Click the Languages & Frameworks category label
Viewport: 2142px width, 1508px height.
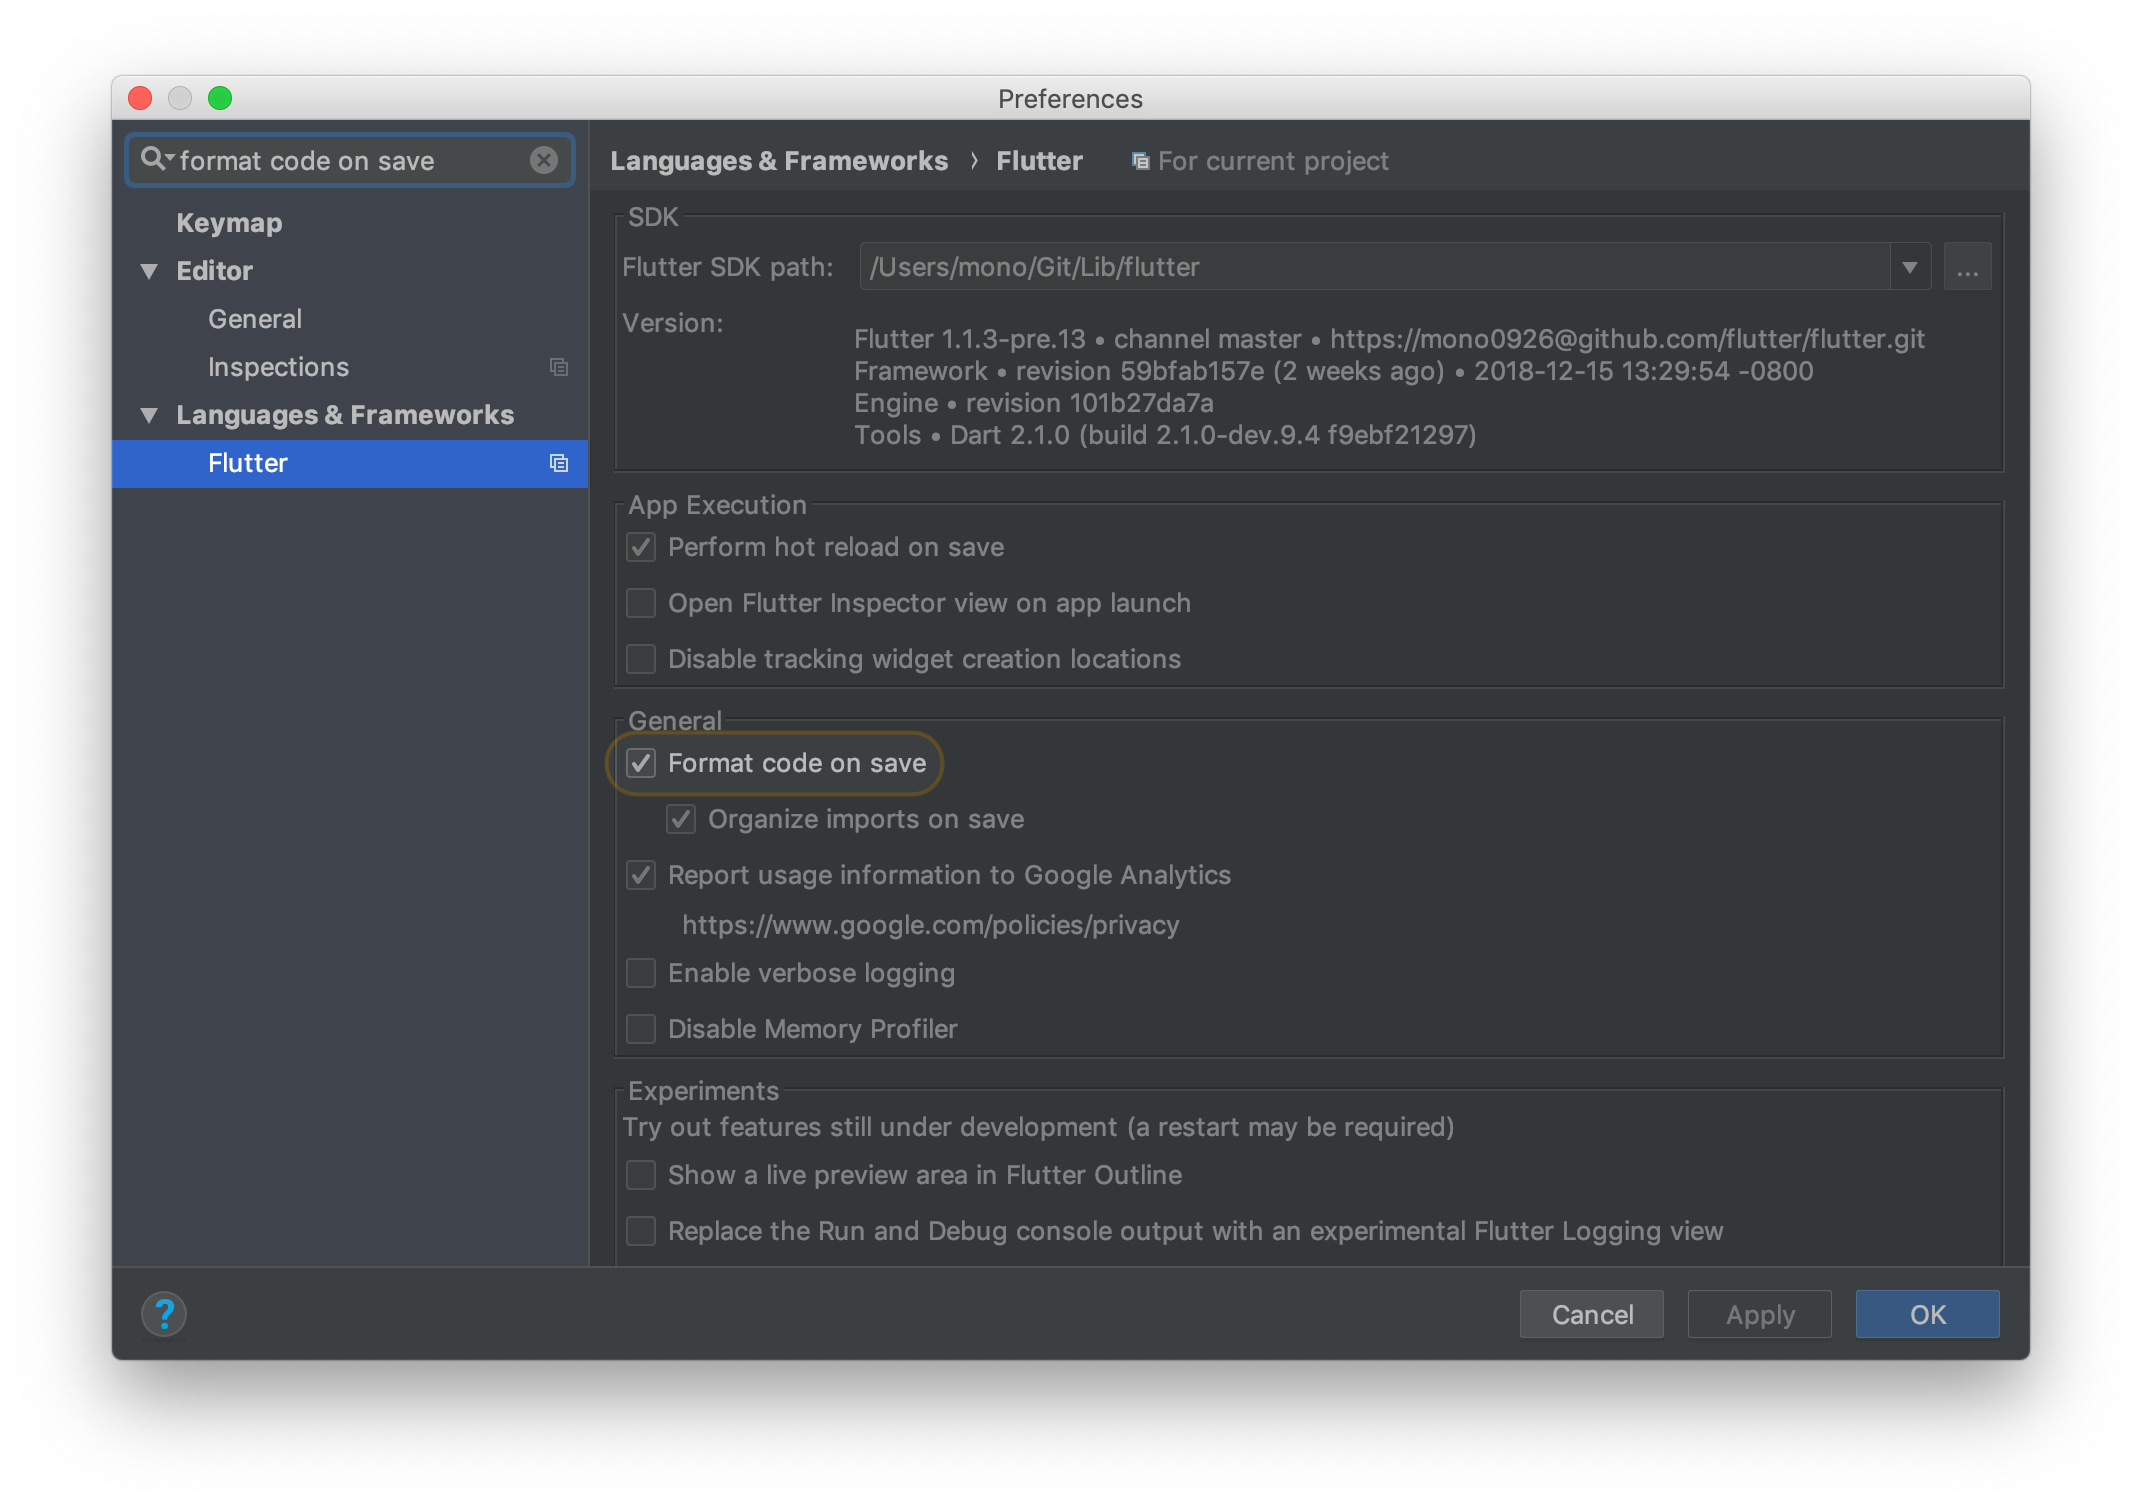345,415
